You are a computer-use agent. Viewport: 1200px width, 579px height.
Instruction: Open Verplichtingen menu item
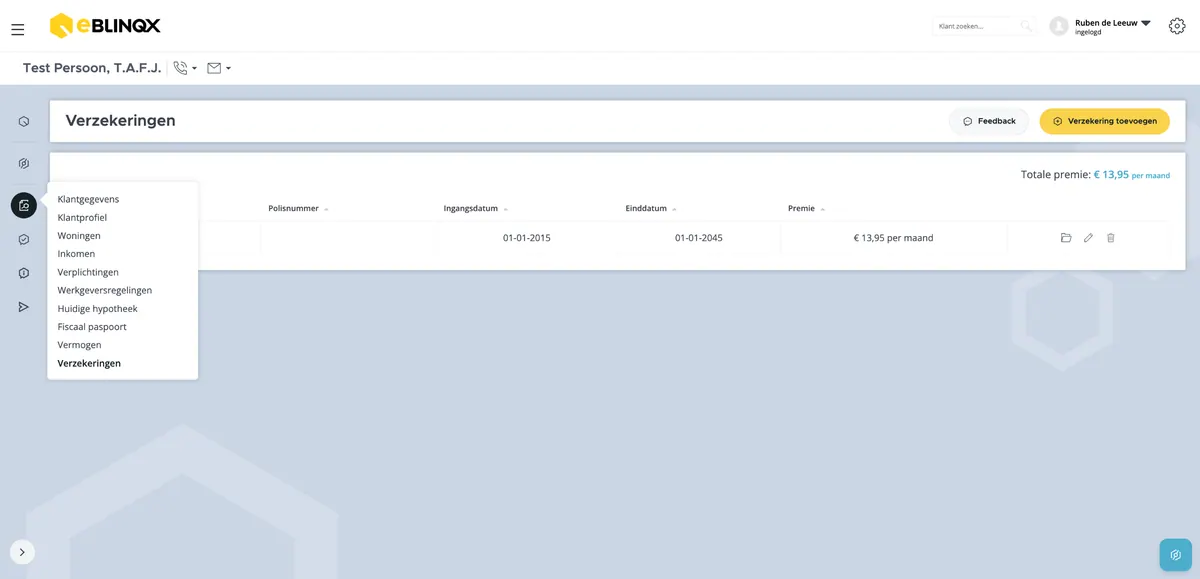(88, 272)
